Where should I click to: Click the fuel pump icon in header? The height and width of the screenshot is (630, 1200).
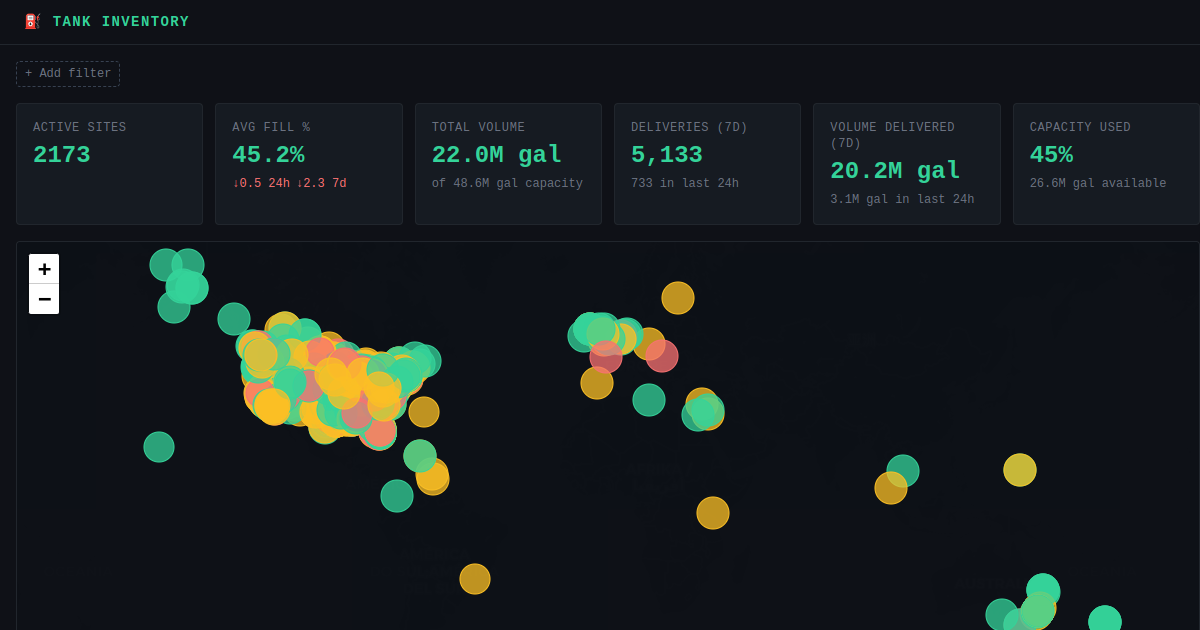click(x=32, y=22)
